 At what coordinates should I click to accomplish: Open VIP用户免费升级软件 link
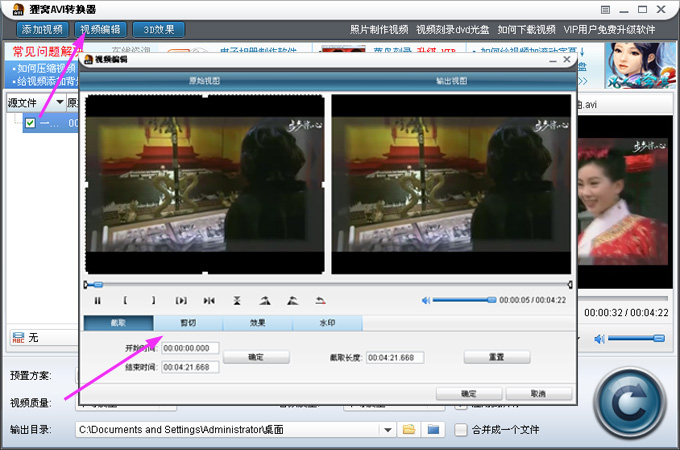[x=609, y=29]
